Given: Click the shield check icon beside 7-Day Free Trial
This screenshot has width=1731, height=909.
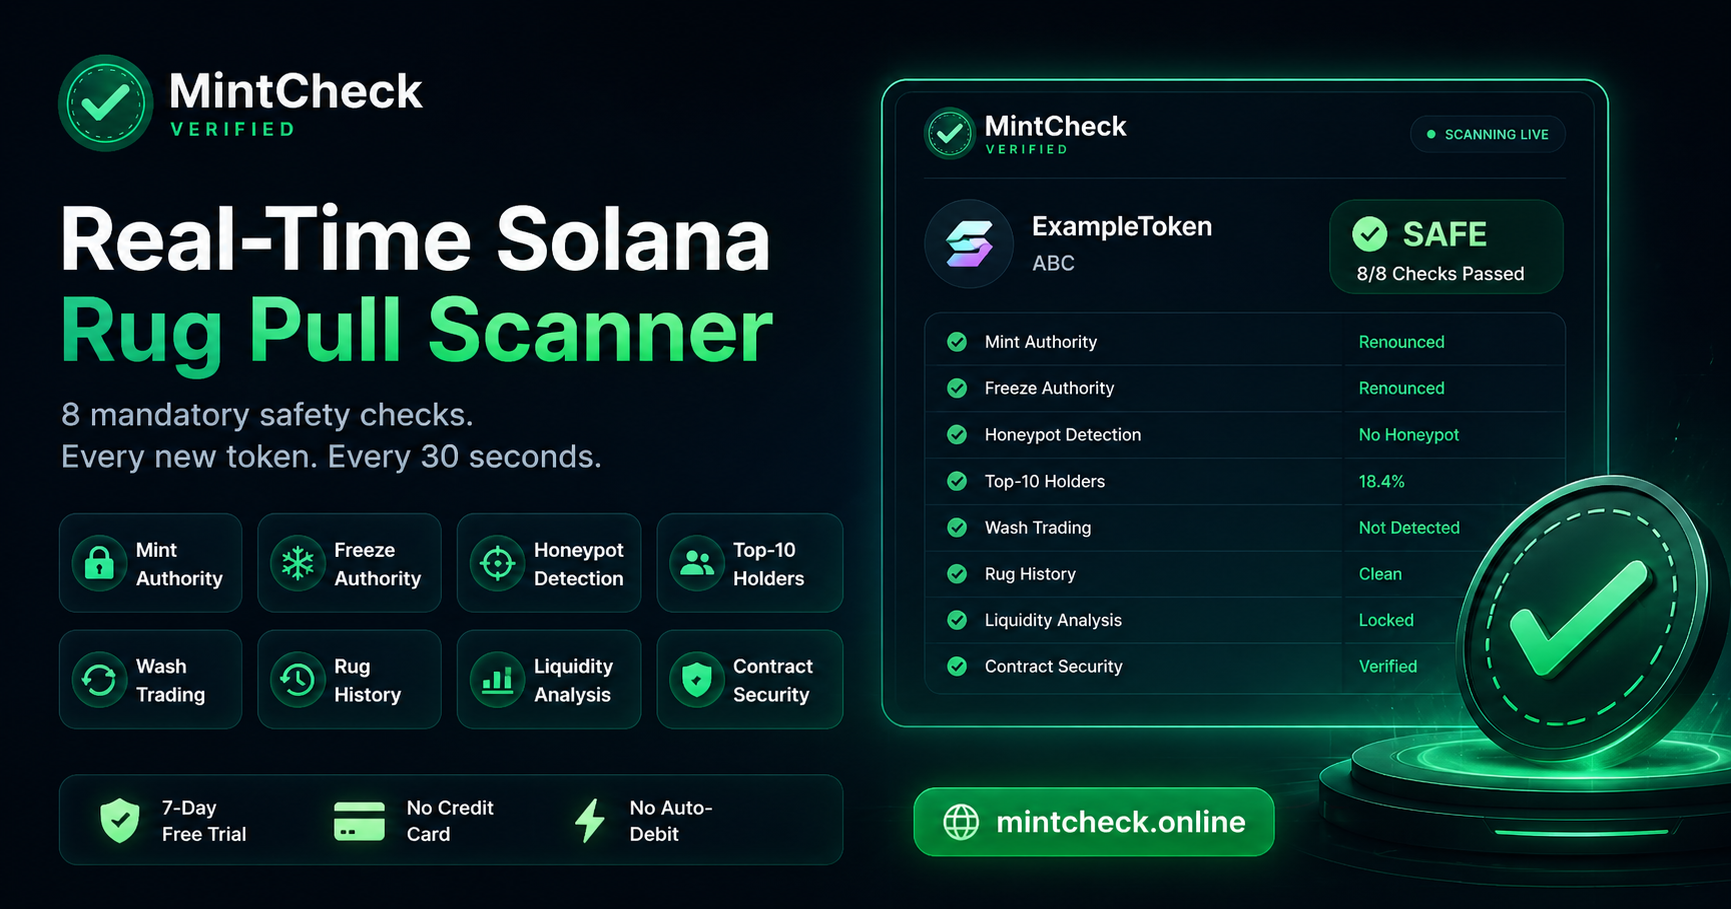Looking at the screenshot, I should [120, 820].
